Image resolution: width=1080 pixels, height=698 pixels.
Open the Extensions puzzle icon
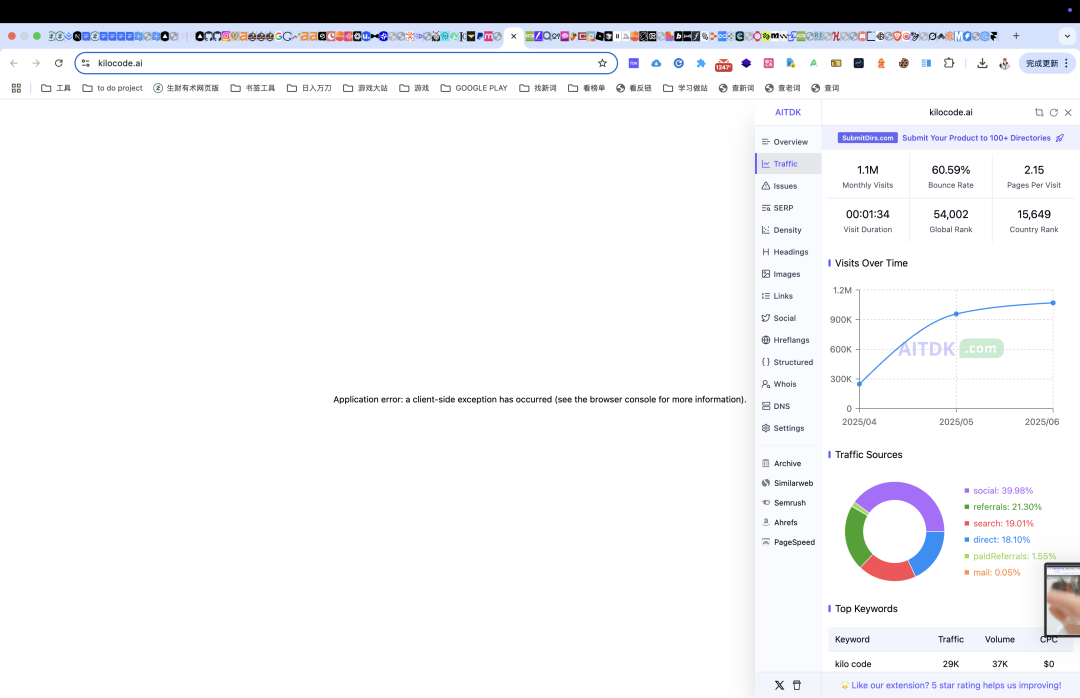[x=949, y=63]
